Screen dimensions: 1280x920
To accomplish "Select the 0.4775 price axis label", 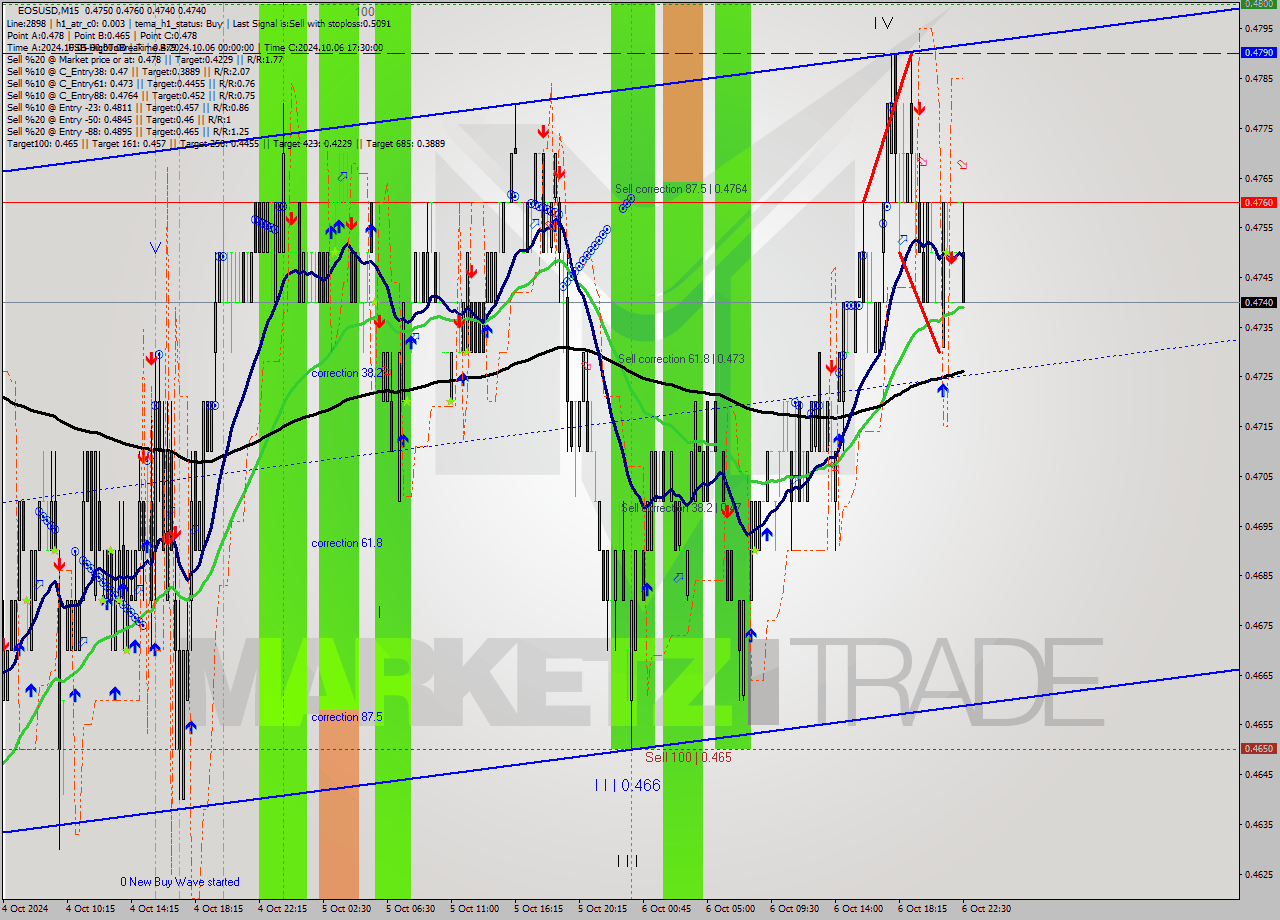I will [1258, 128].
